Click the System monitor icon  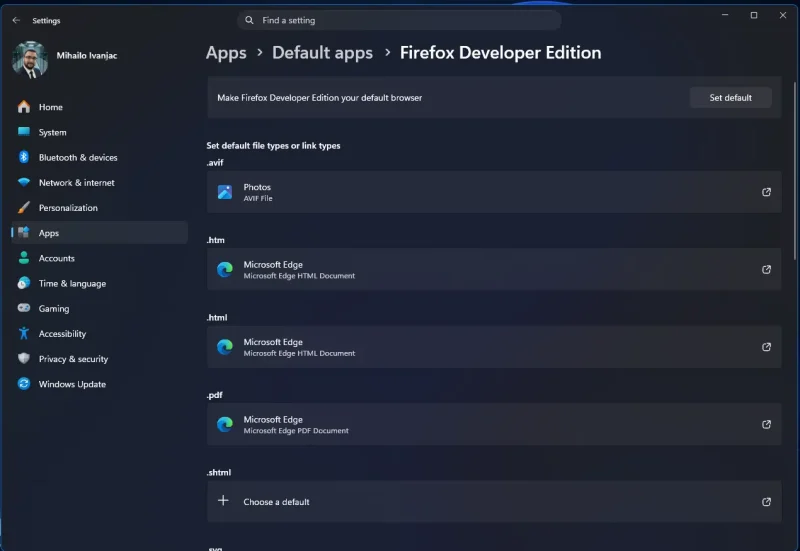point(23,132)
